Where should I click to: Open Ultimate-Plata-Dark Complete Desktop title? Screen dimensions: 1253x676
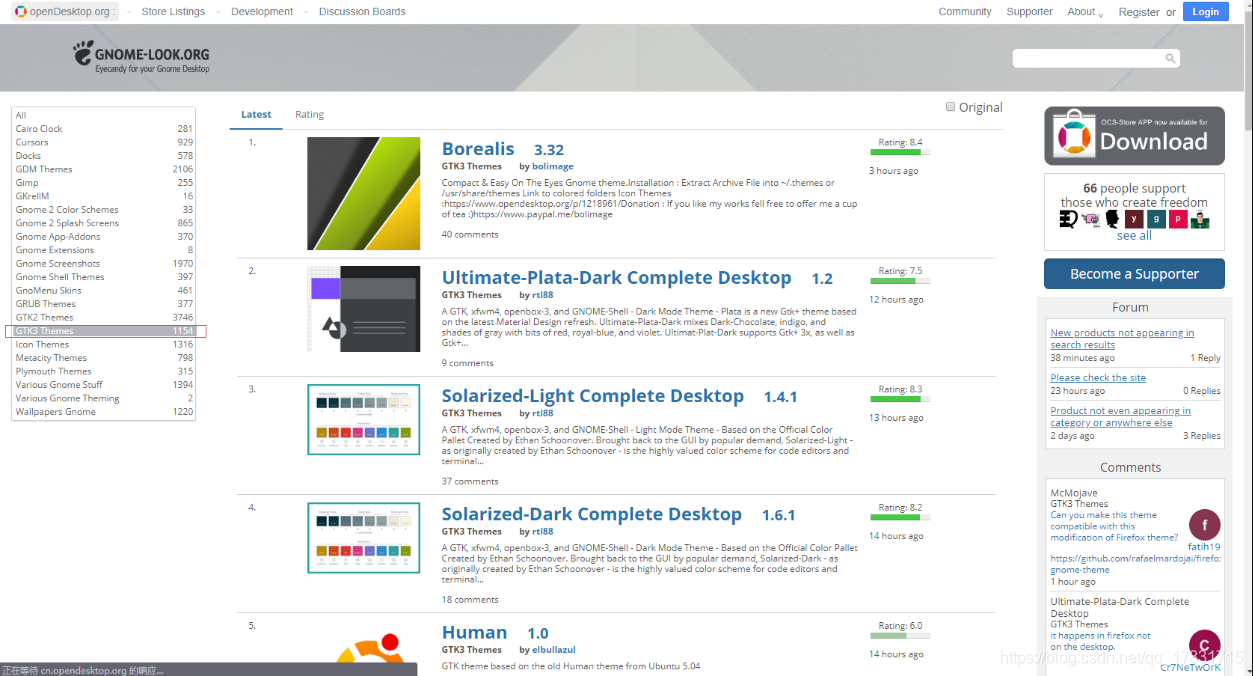[x=617, y=278]
